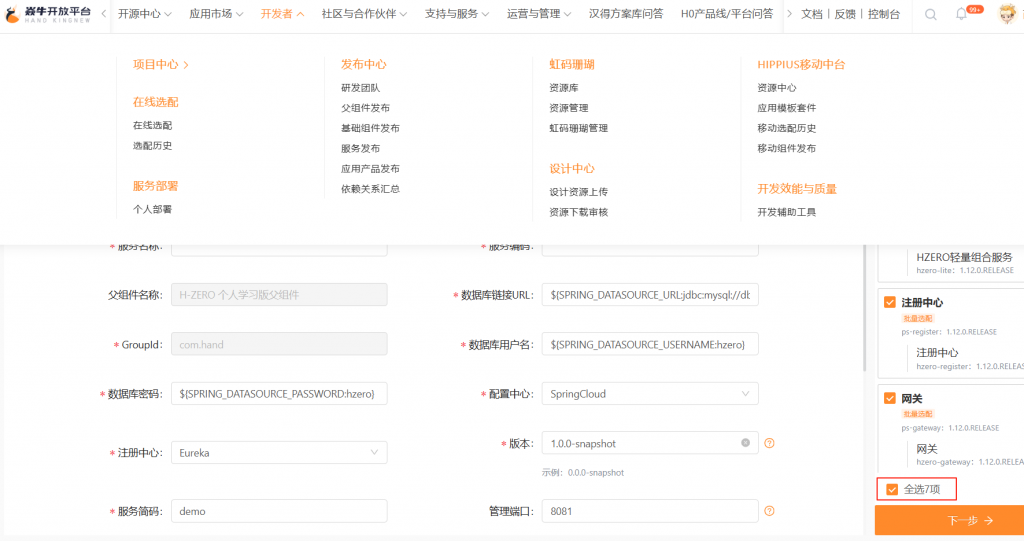The image size is (1024, 541).
Task: Open the 项目中心 link
Action: coord(160,64)
